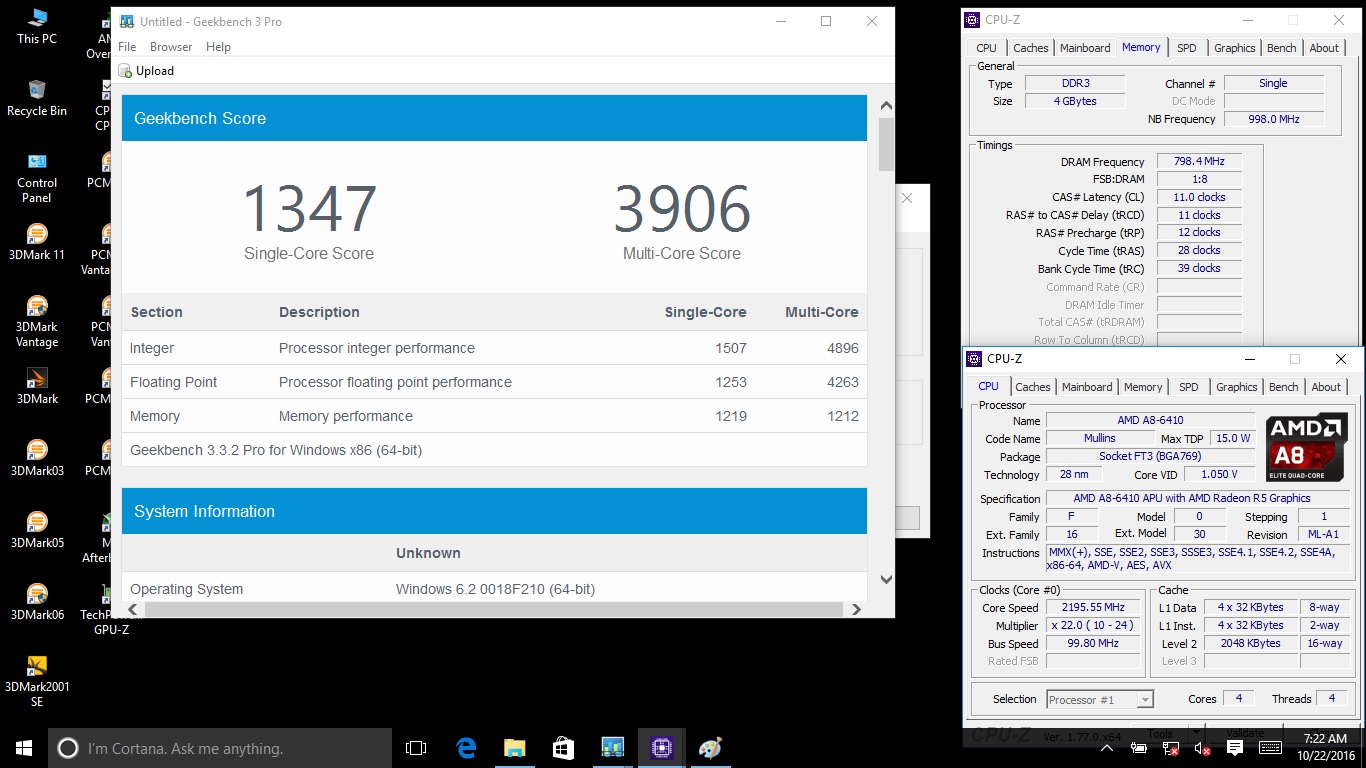This screenshot has height=768, width=1366.
Task: Click Geekbench vertical scrollbar down arrow
Action: [x=886, y=579]
